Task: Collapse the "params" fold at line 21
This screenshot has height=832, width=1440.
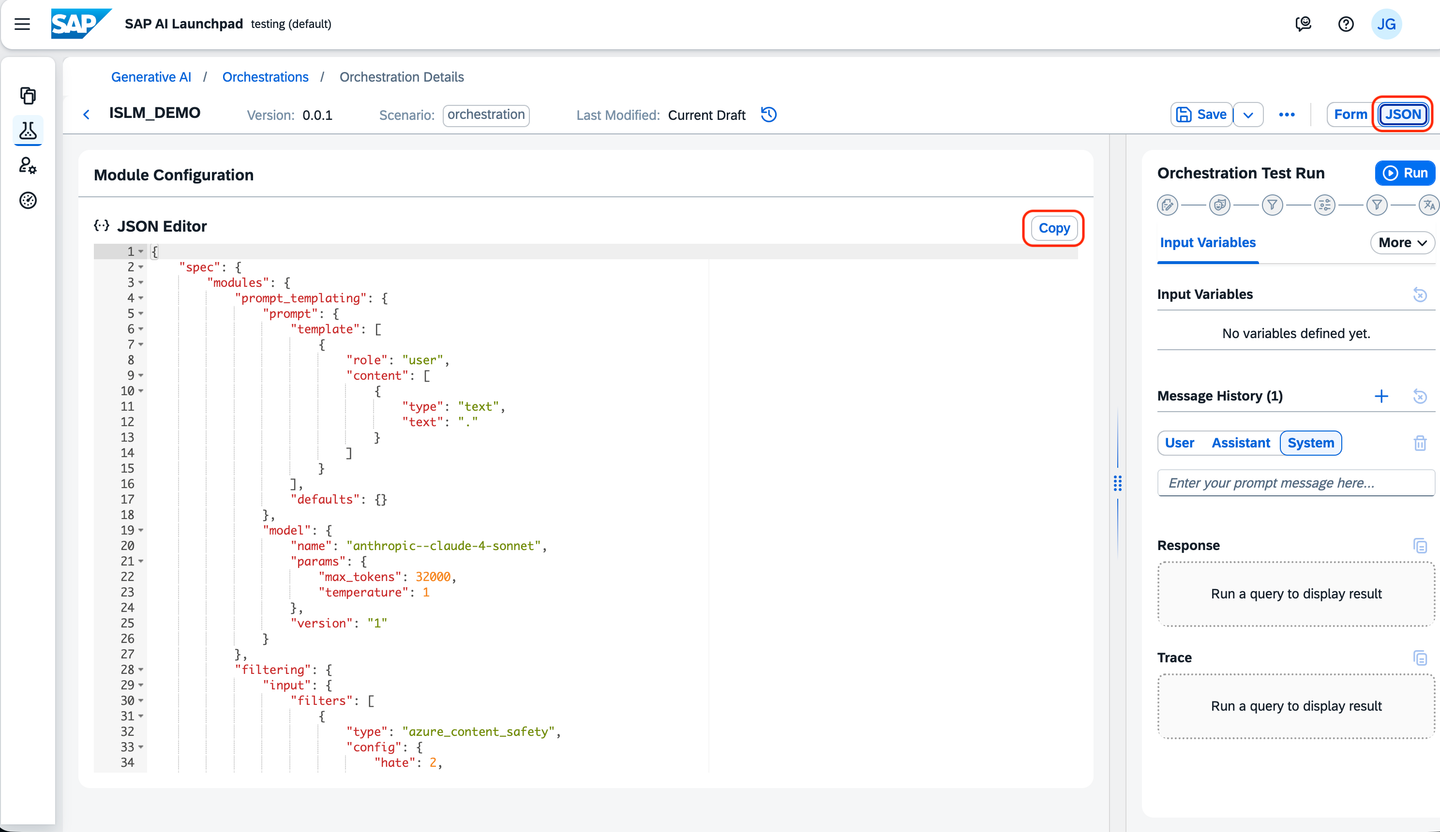Action: (x=141, y=561)
